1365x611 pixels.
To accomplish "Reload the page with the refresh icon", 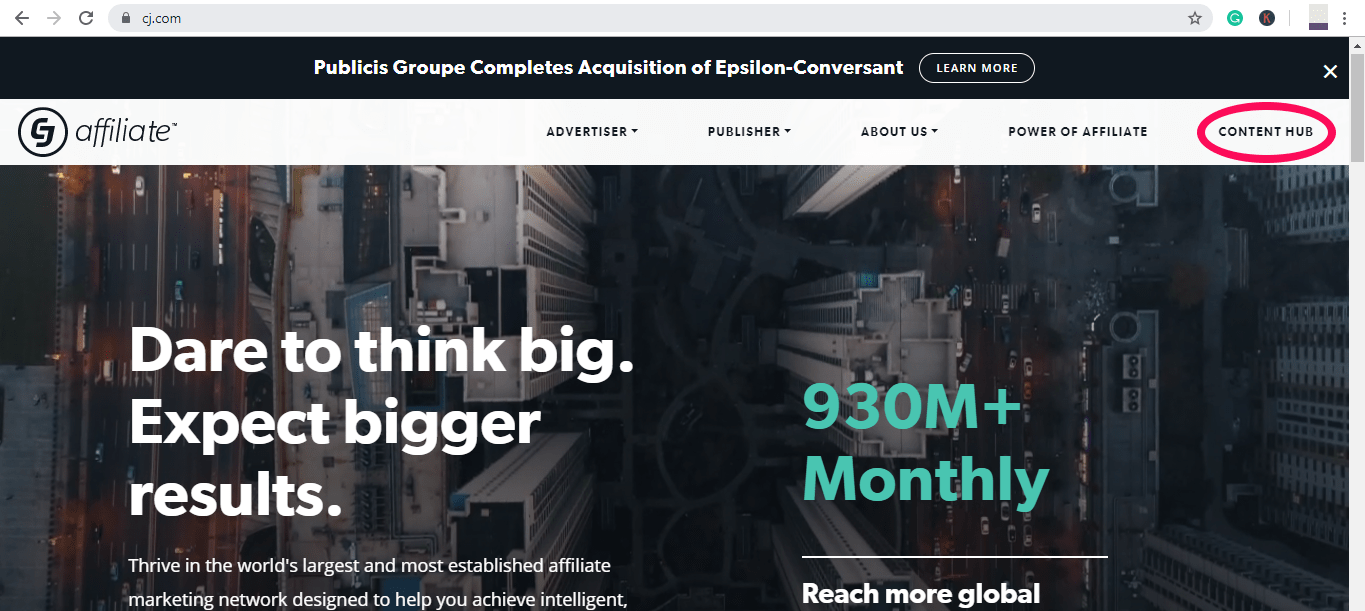I will point(86,18).
